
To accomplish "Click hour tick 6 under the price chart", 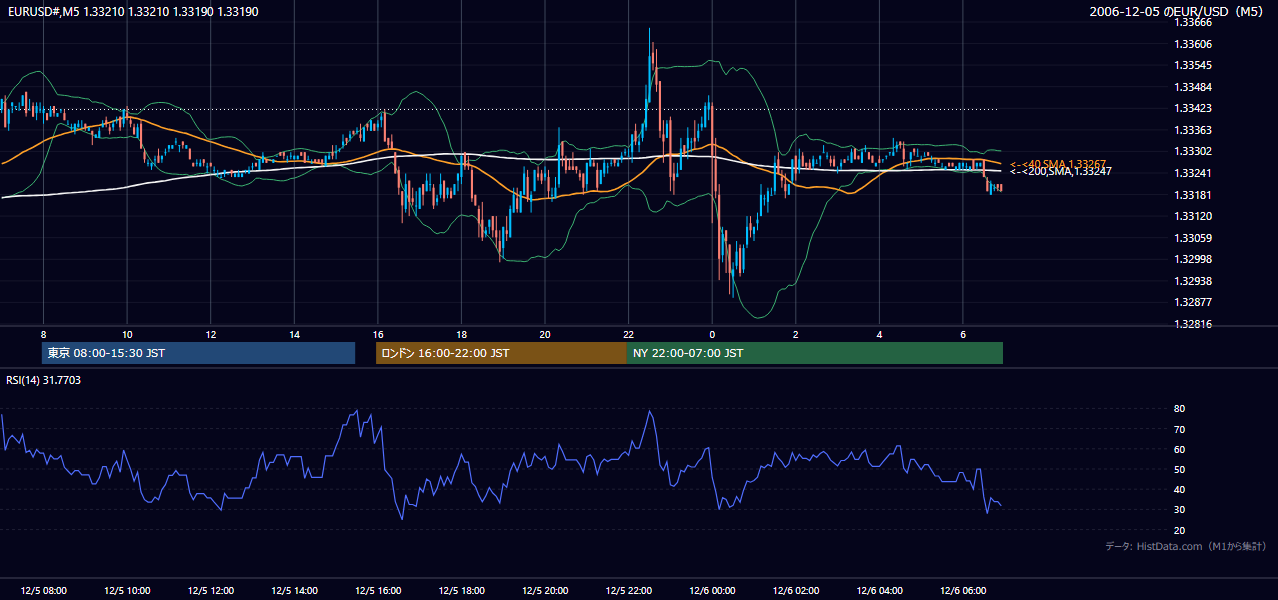I will 963,334.
